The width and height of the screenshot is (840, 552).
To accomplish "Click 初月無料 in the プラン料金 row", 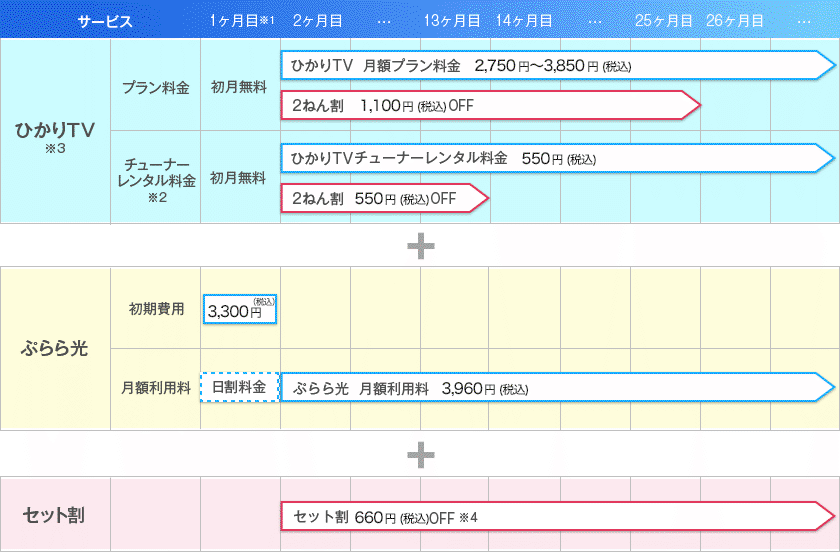I will tap(239, 87).
